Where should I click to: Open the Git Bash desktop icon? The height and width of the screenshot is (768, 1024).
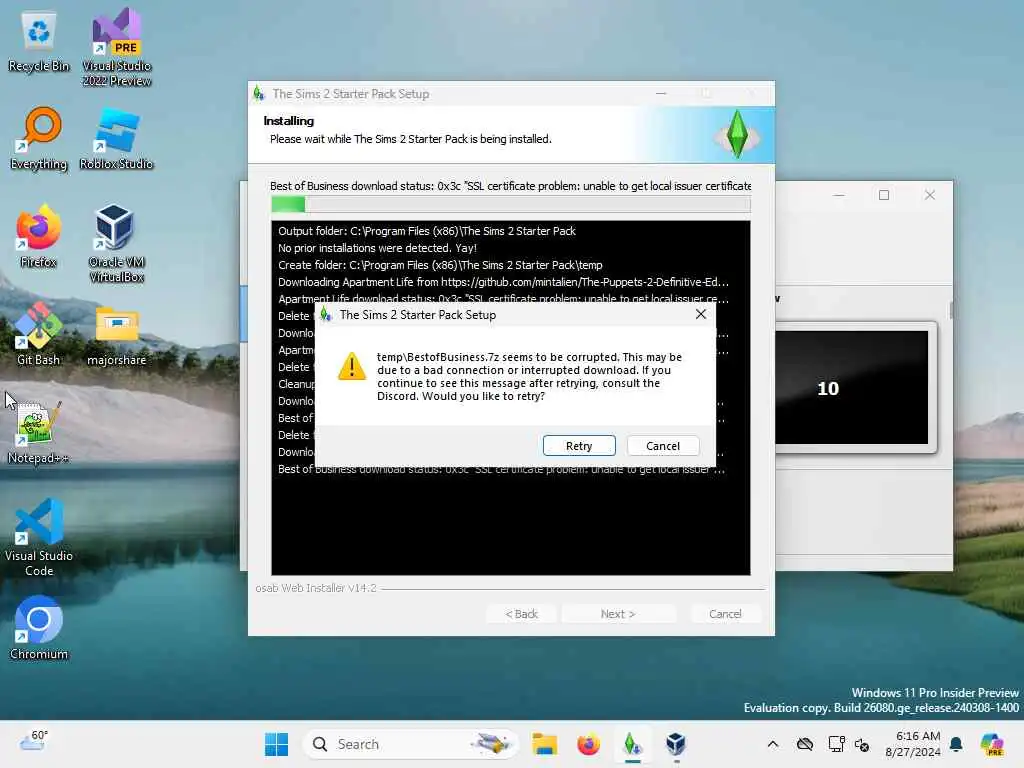(x=39, y=334)
